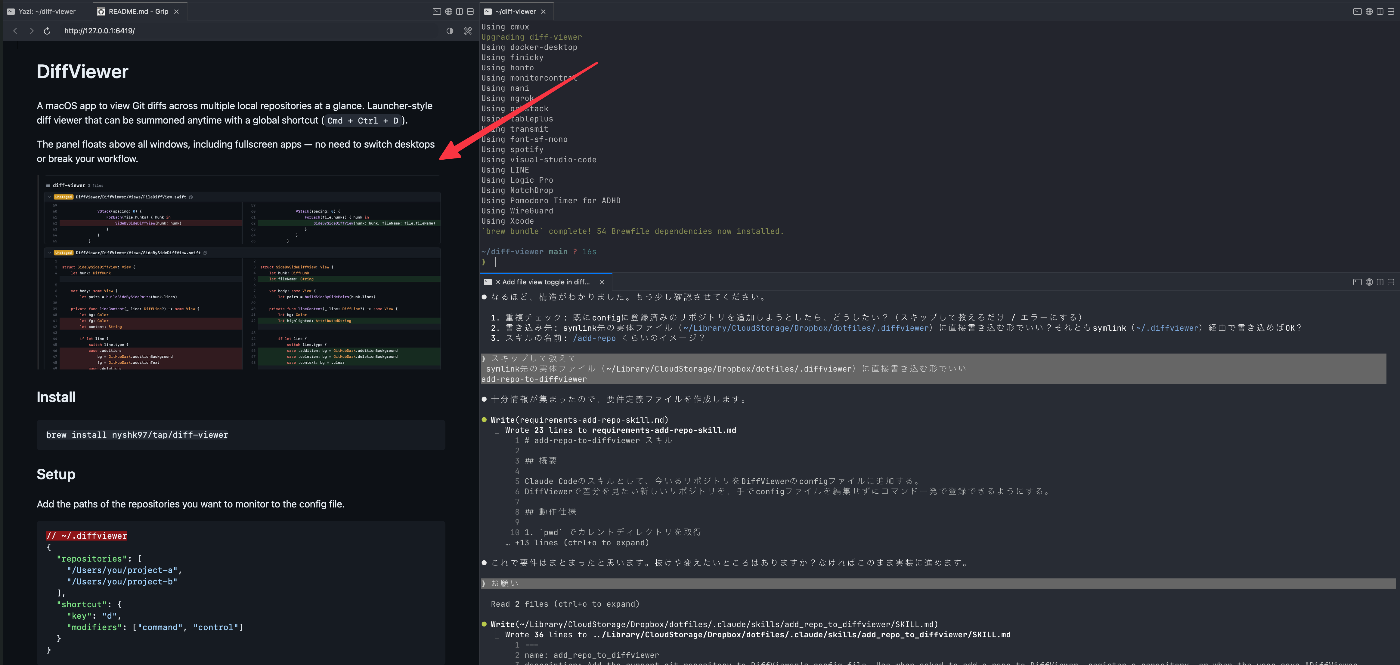
Task: Click the 'Using docker-desktop' terminal line
Action: tap(528, 47)
